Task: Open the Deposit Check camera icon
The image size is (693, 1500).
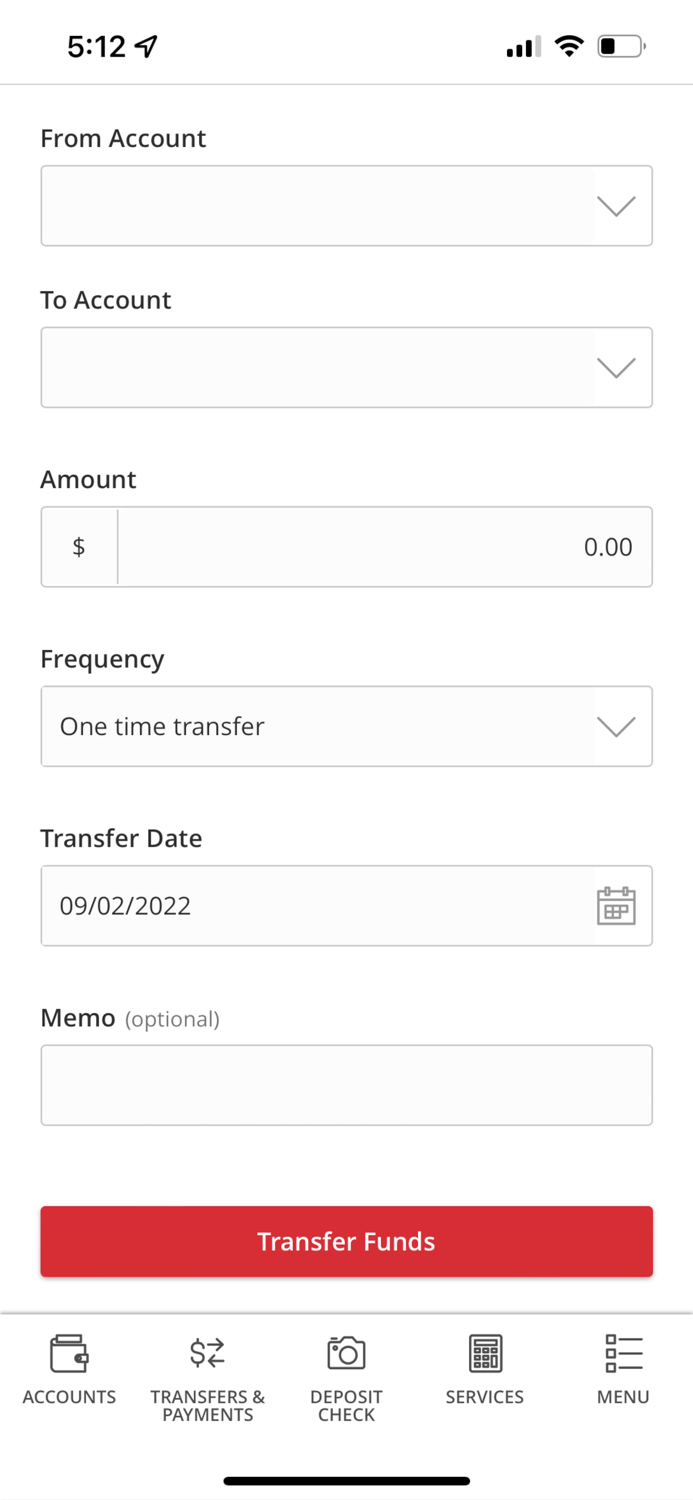Action: tap(346, 1353)
